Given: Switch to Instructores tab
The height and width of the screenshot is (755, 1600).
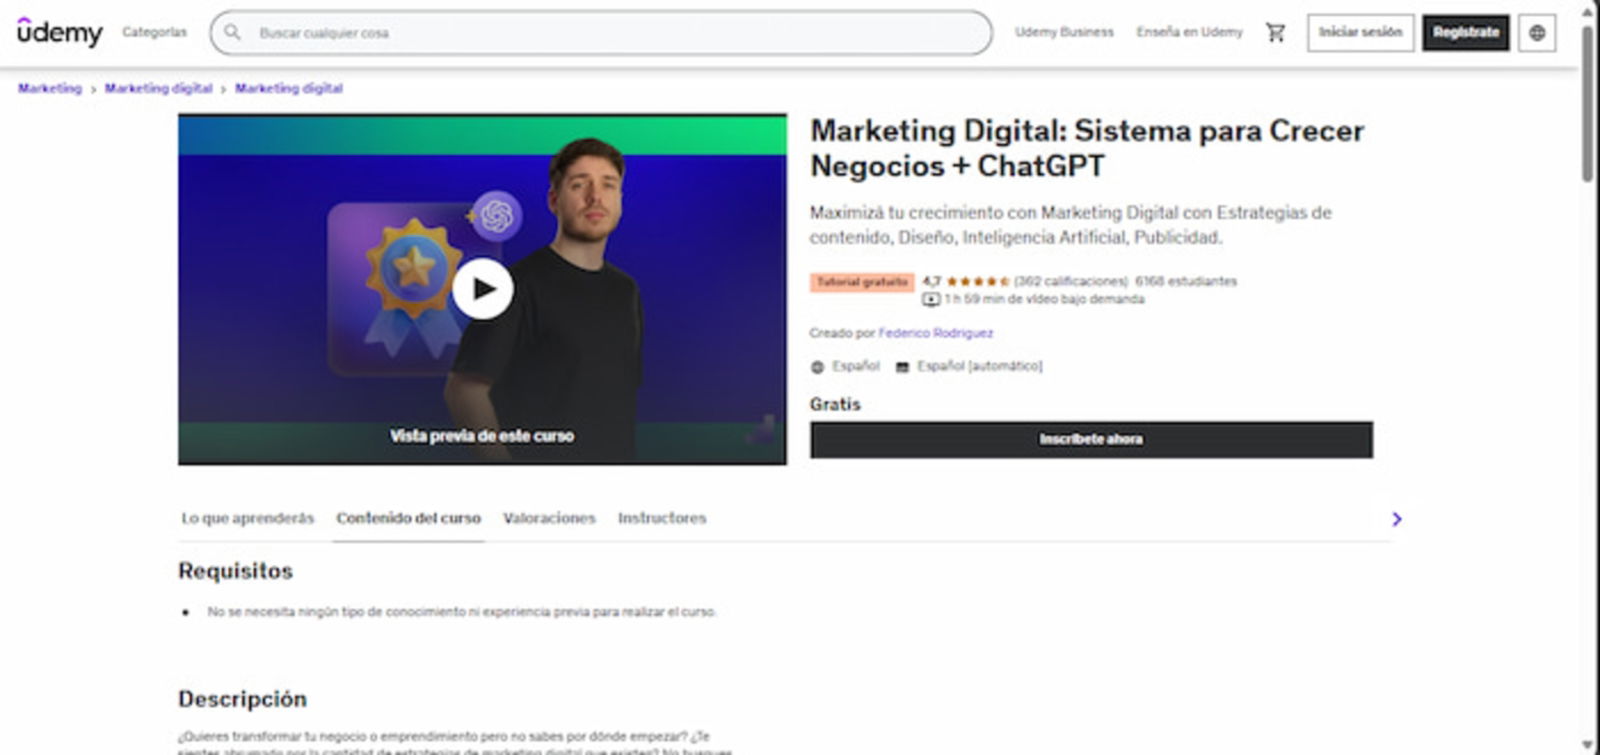Looking at the screenshot, I should pyautogui.click(x=662, y=518).
